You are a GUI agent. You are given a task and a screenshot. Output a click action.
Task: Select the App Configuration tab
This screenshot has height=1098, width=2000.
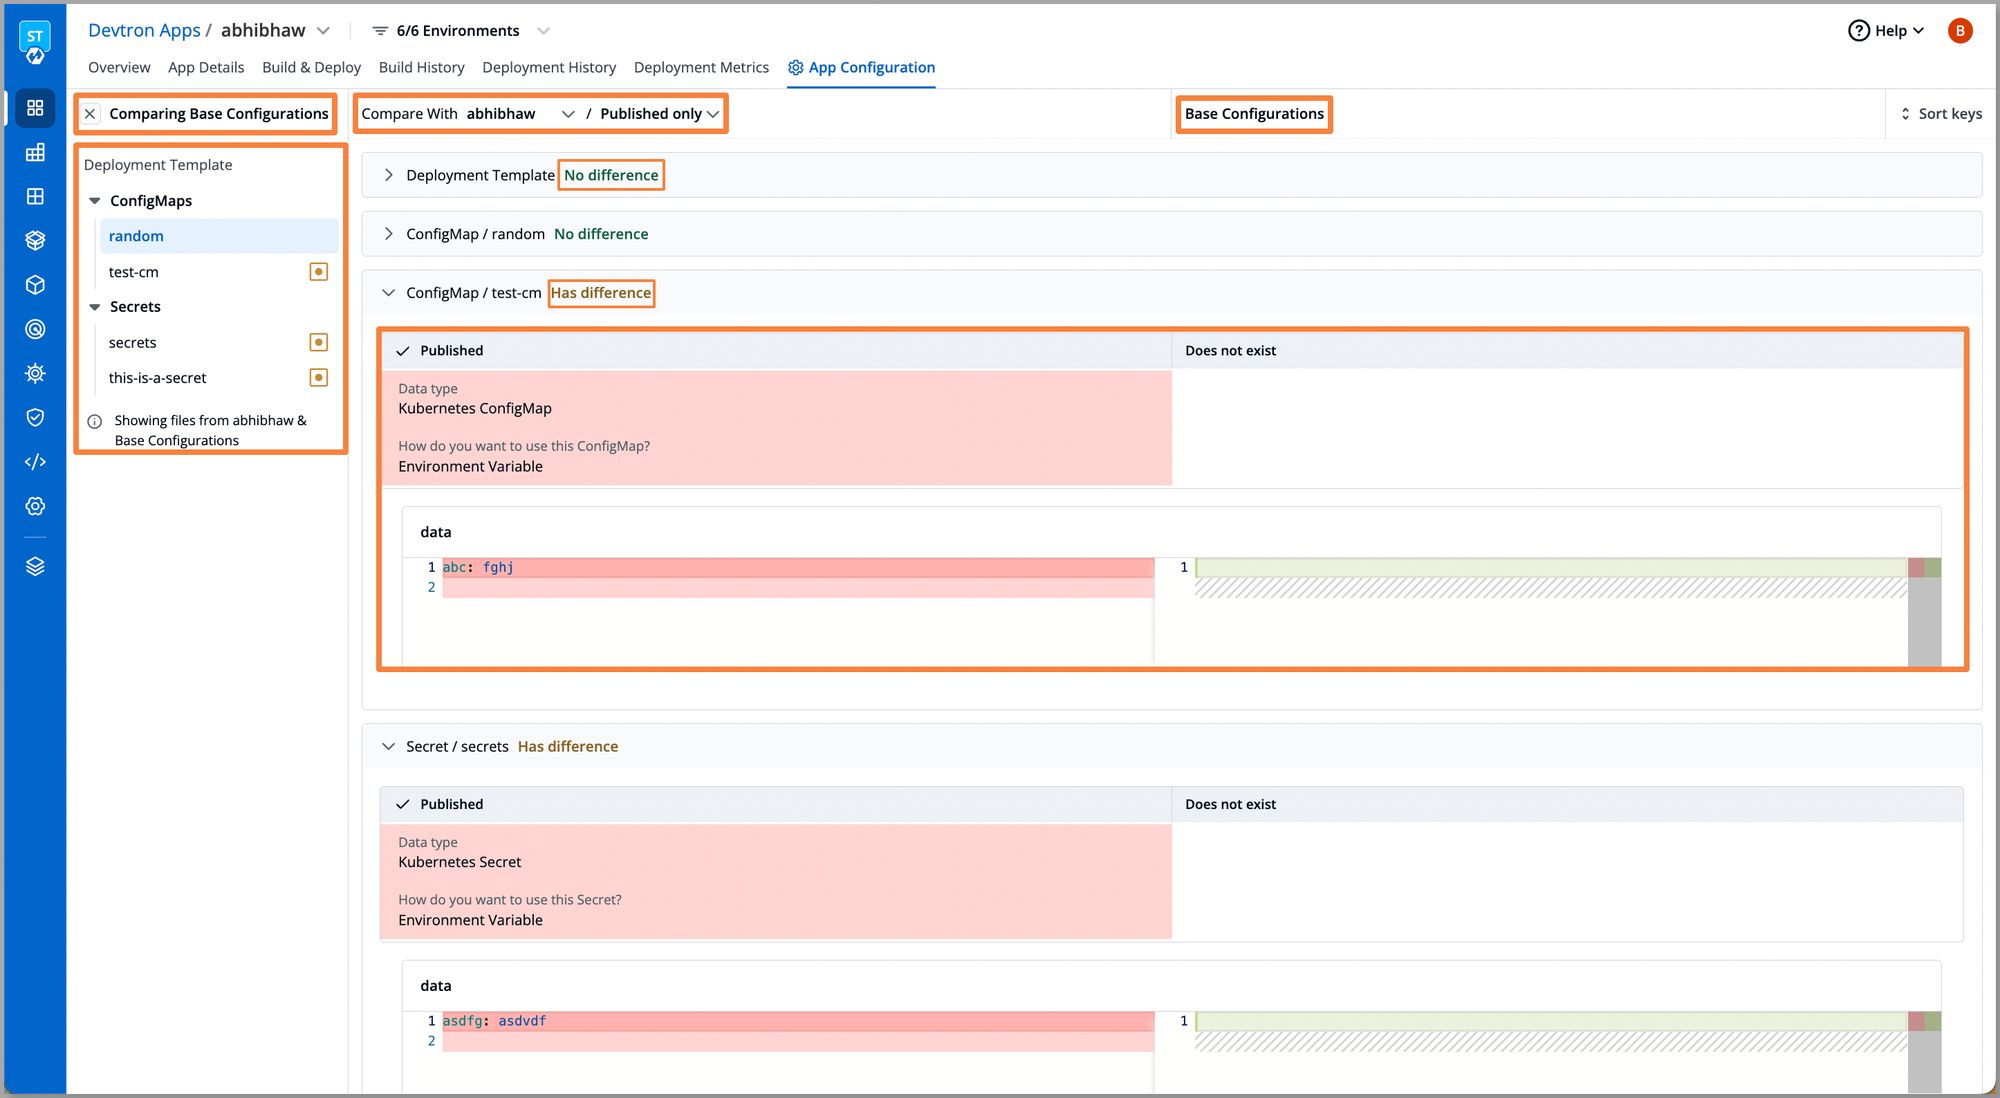pyautogui.click(x=861, y=67)
